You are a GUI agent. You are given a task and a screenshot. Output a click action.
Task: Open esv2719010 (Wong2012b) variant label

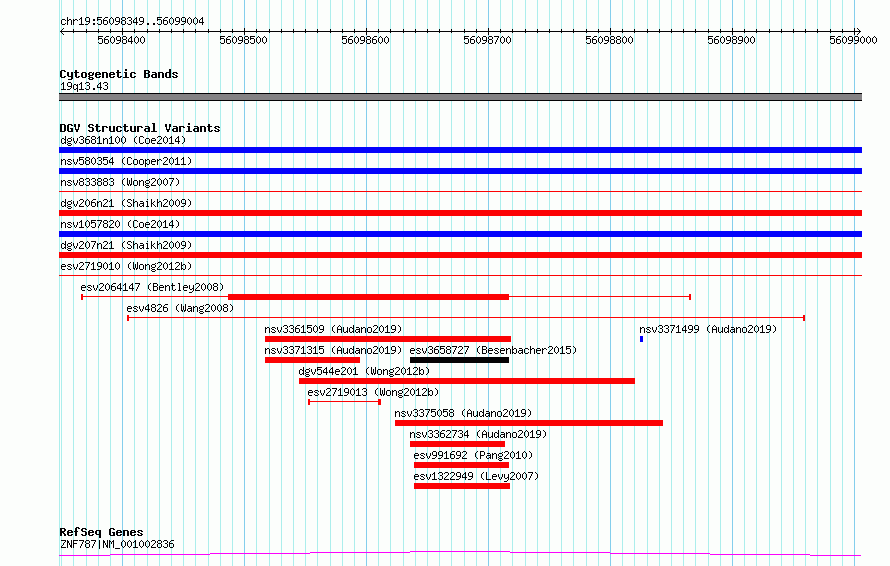pyautogui.click(x=126, y=266)
